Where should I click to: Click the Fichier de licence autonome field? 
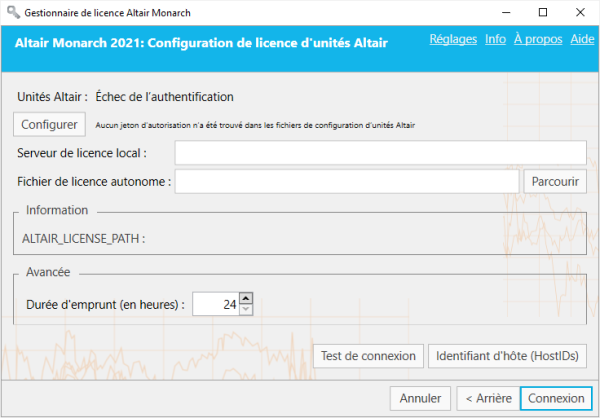[x=346, y=181]
